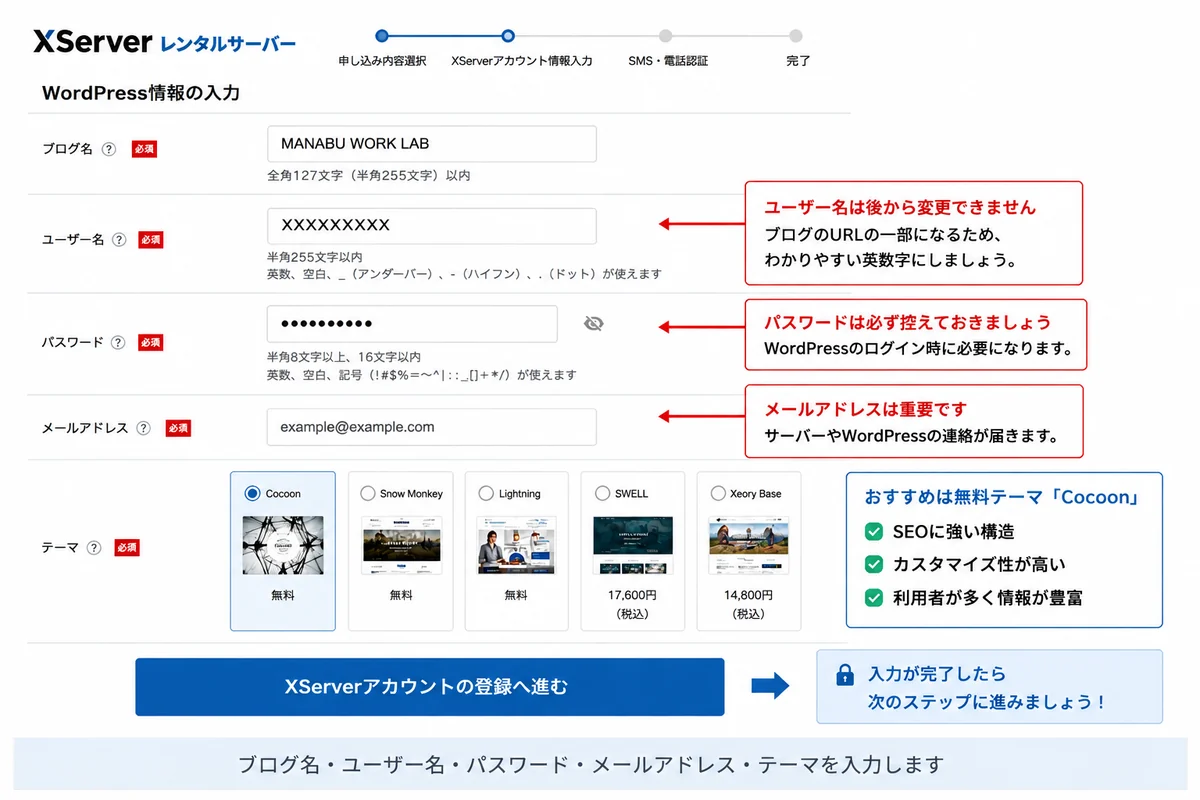Select the Lightning theme radio button
Viewport: 1200px width, 800px height.
point(486,493)
